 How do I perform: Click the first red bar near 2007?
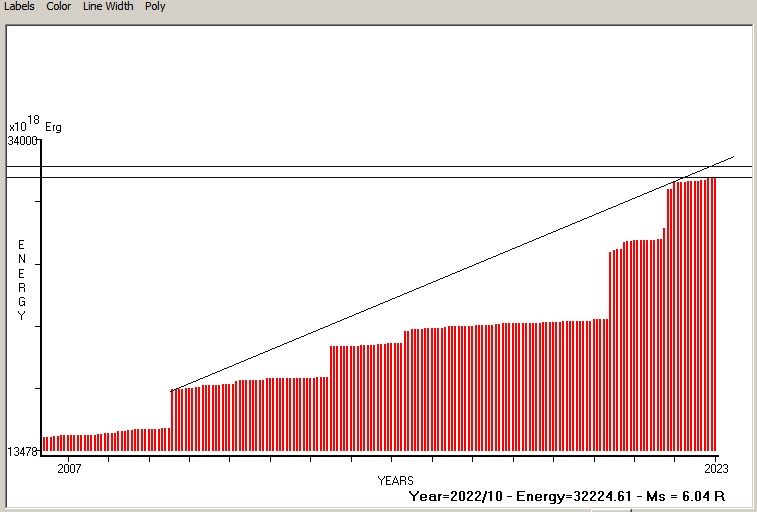pyautogui.click(x=45, y=444)
